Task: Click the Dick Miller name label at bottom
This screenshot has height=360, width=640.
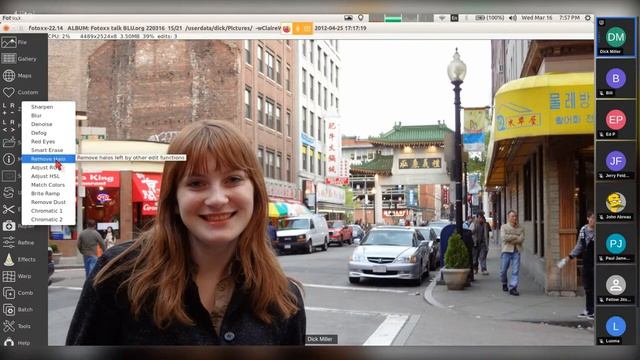Action: tap(320, 339)
